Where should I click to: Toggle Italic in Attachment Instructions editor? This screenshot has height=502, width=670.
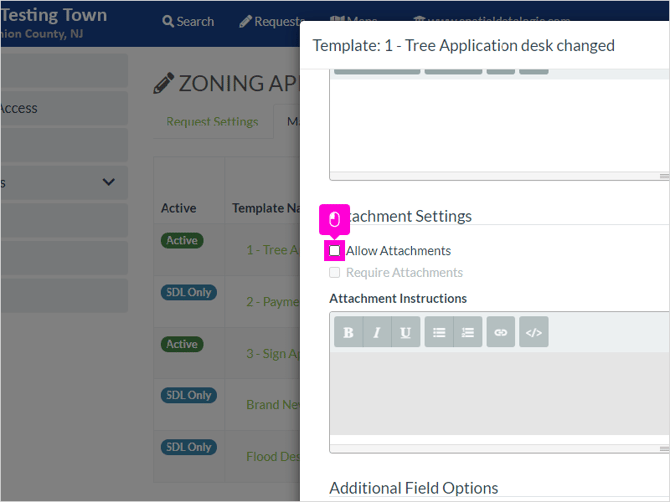pyautogui.click(x=377, y=332)
